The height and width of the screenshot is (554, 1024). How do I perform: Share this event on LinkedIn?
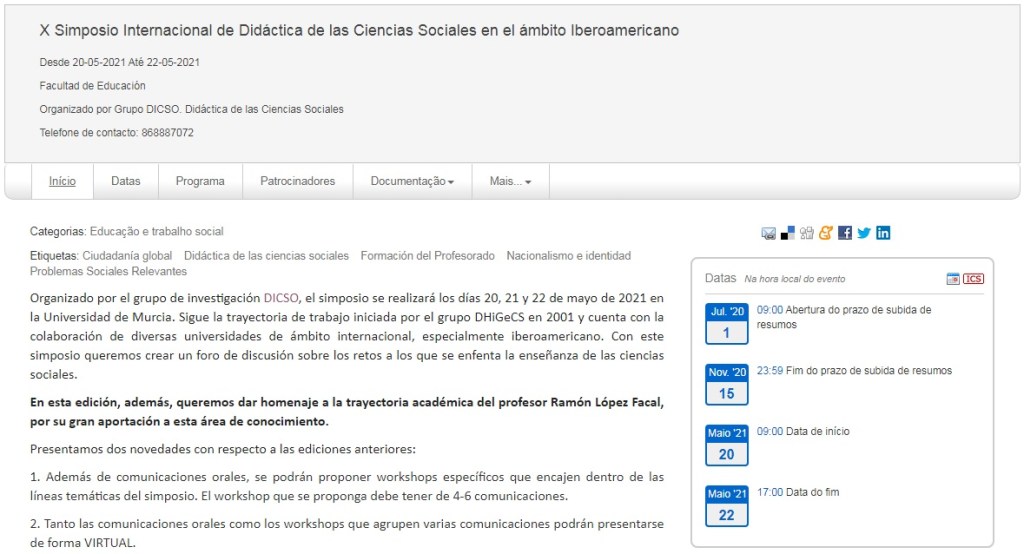pos(883,233)
